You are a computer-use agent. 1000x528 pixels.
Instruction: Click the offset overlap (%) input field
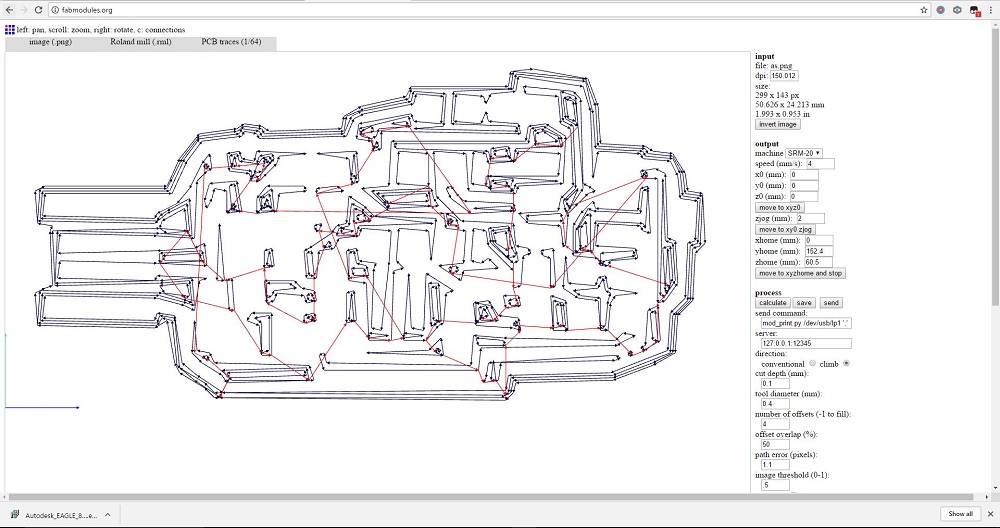click(775, 444)
